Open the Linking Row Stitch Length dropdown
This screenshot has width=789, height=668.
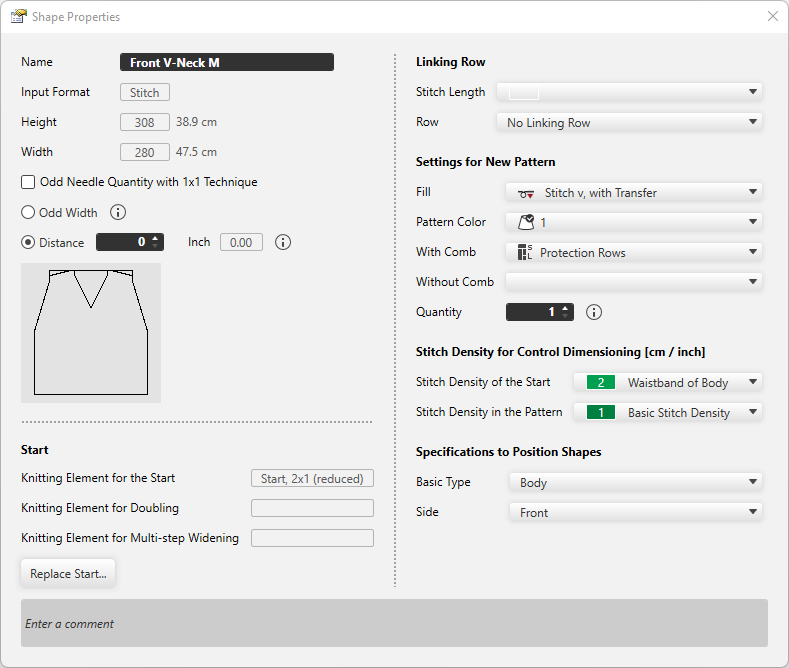click(x=629, y=92)
